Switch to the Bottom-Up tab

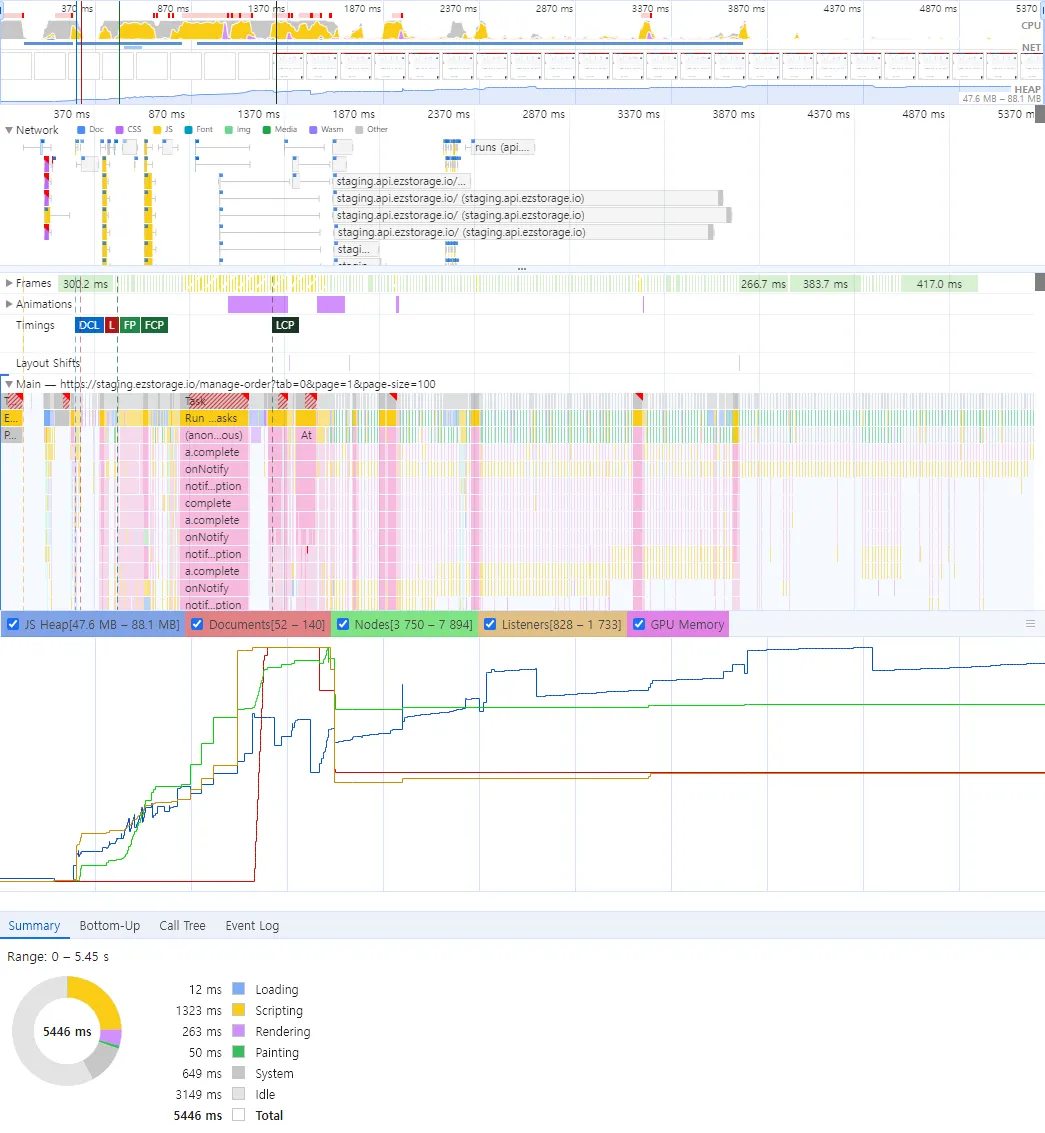(109, 926)
